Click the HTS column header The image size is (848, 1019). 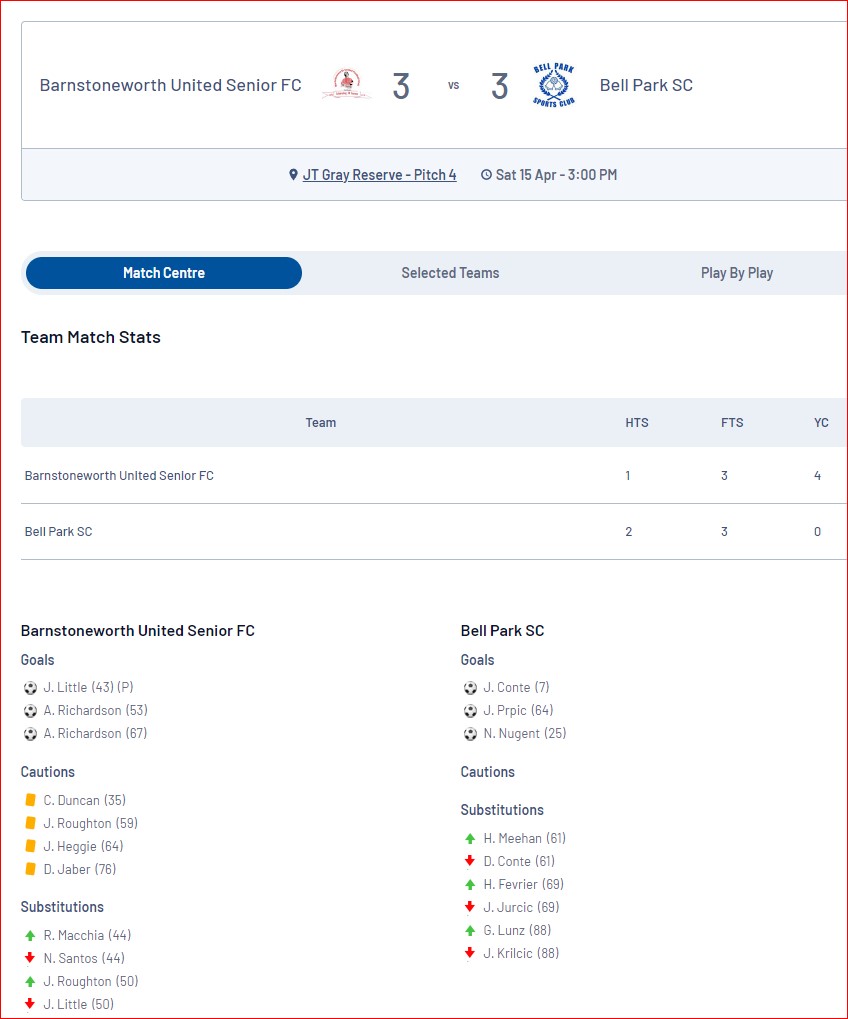(x=637, y=422)
